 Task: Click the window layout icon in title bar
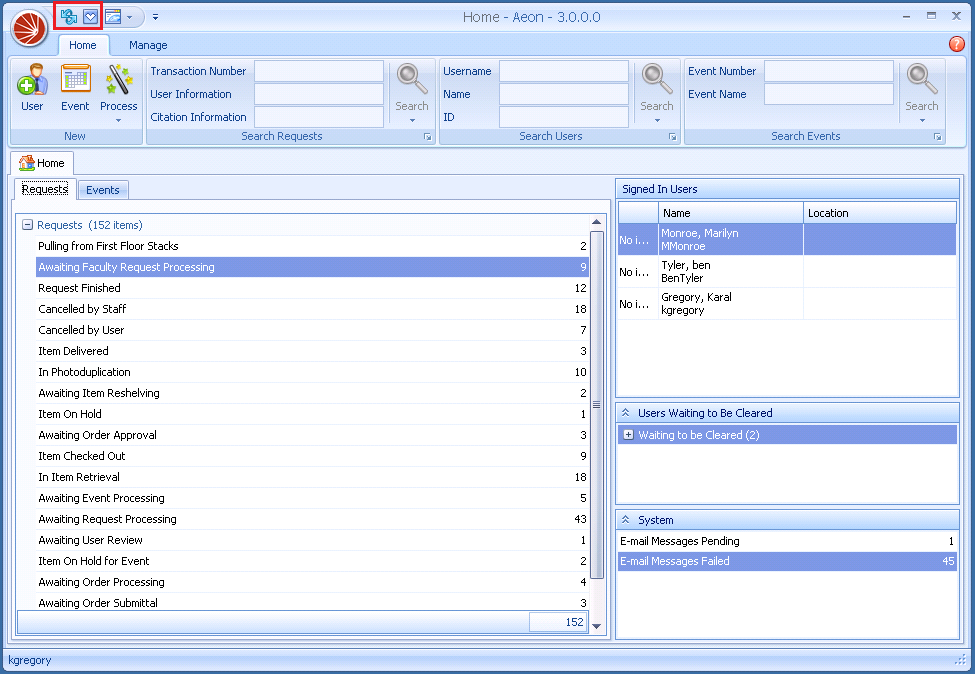(113, 16)
